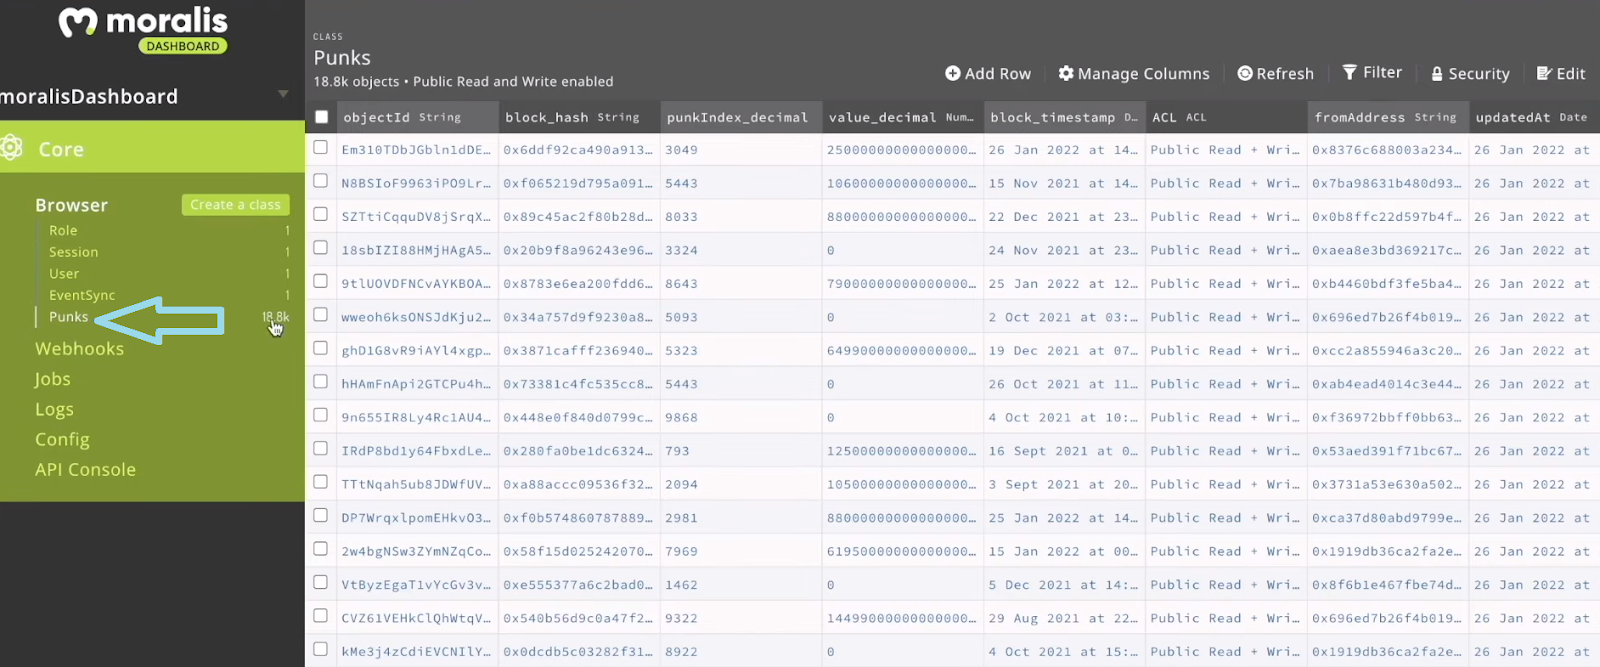Click the value_decimal column header

tap(904, 117)
